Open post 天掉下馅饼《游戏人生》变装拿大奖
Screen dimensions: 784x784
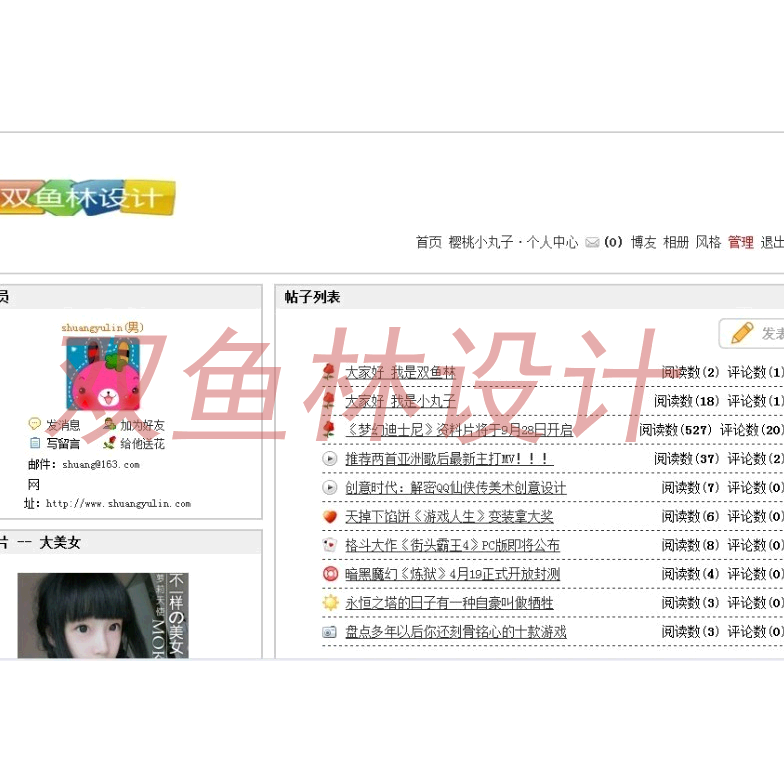pyautogui.click(x=449, y=516)
